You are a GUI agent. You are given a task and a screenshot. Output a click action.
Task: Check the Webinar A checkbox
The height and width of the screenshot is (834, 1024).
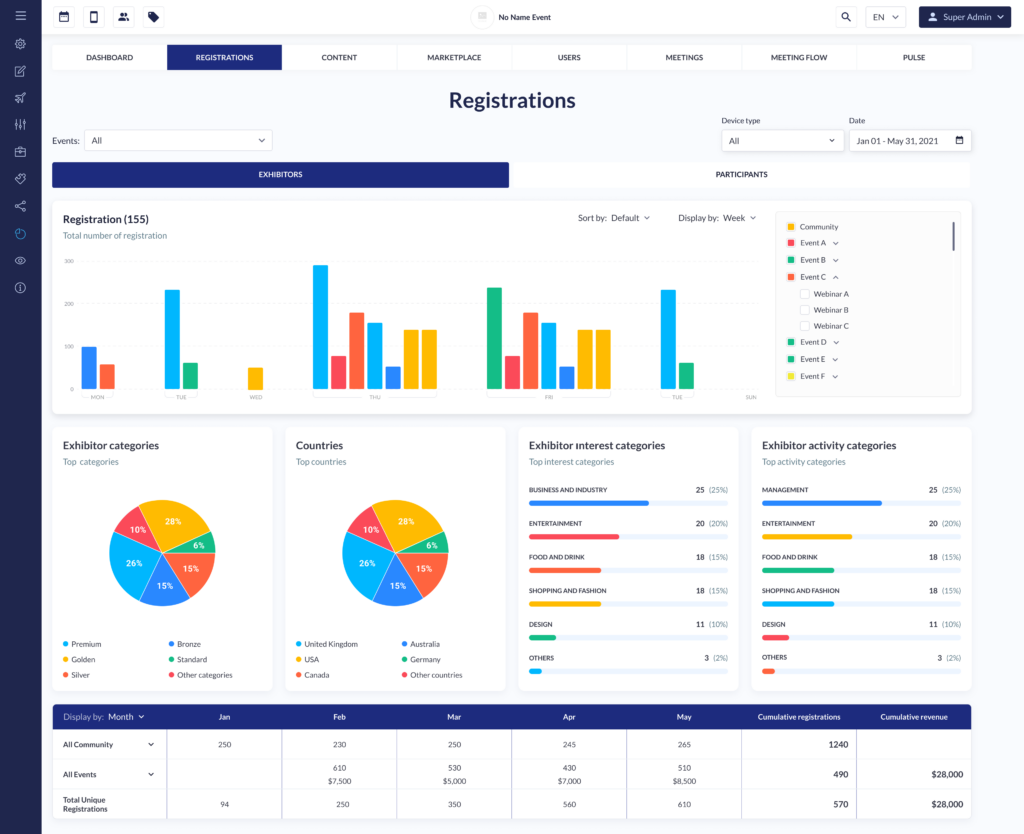pos(805,294)
